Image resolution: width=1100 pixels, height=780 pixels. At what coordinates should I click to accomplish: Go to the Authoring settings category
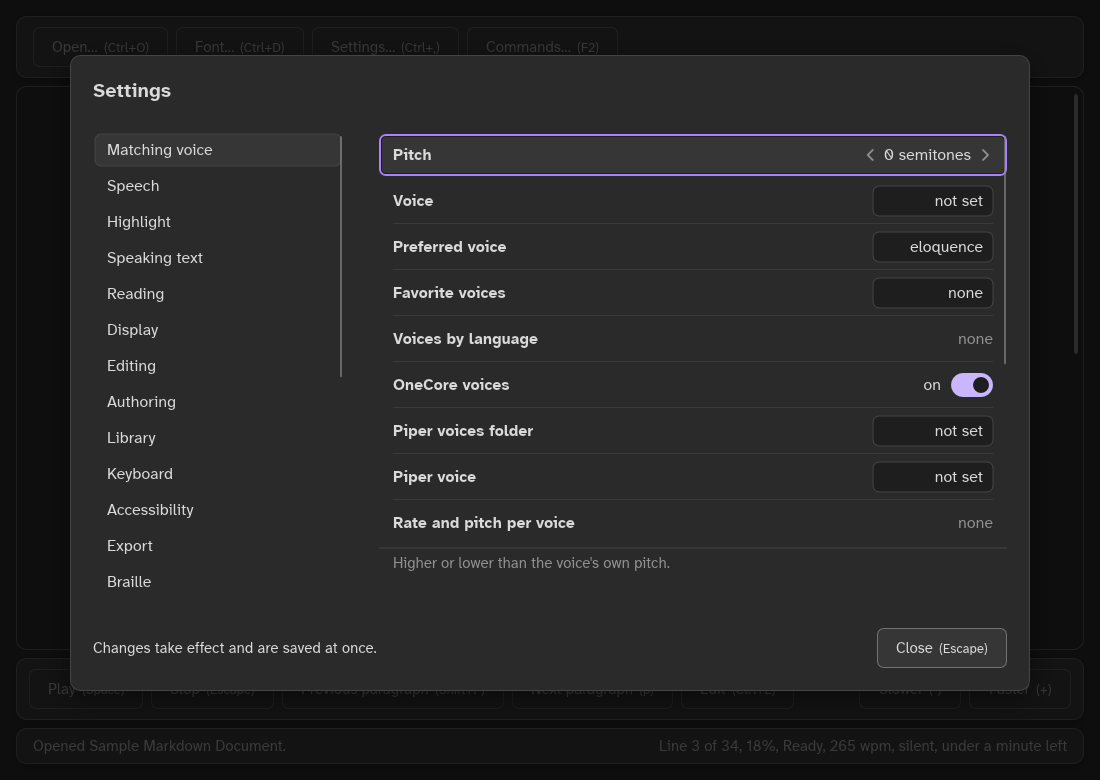click(x=217, y=402)
